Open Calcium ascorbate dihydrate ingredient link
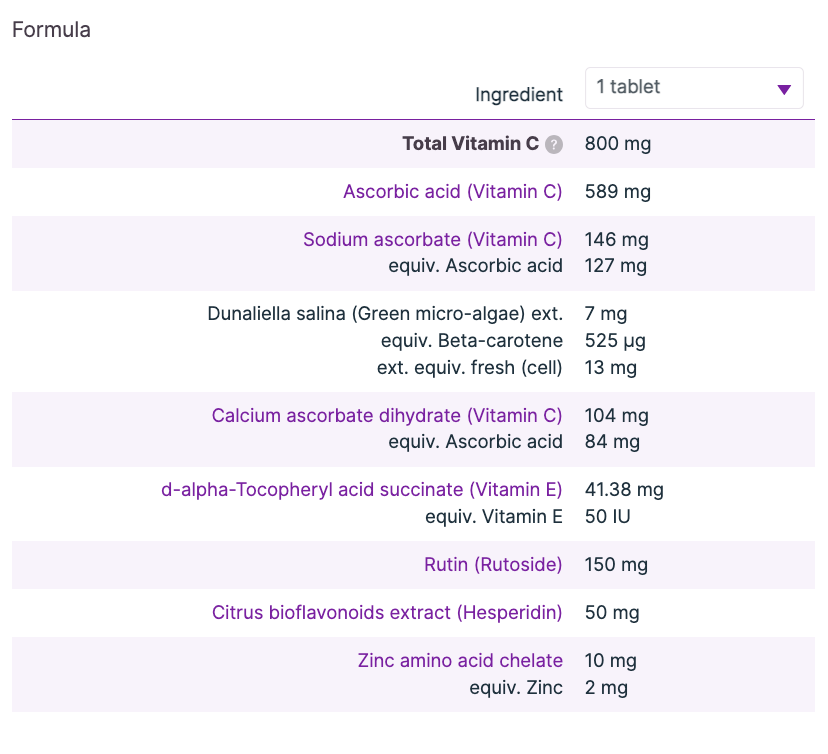Viewport: 828px width, 754px height. (387, 416)
